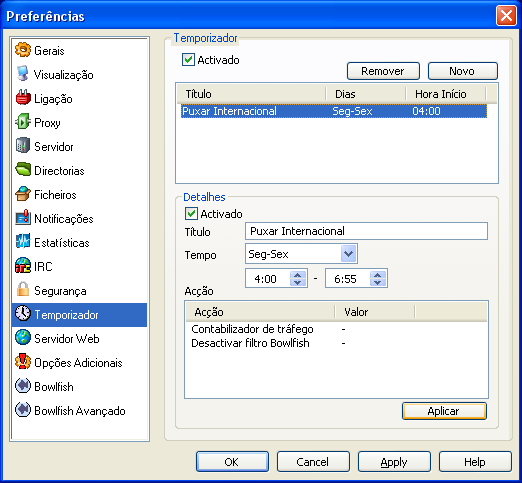Open the Estatísticas chart icon

(23, 242)
